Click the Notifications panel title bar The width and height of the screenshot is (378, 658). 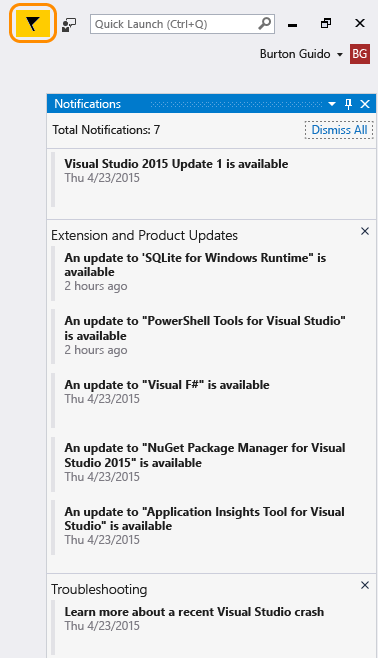click(x=211, y=104)
